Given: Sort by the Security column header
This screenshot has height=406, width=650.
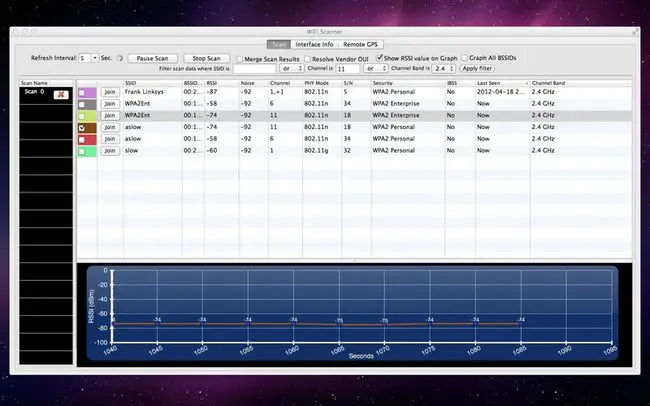Looking at the screenshot, I should click(x=408, y=83).
